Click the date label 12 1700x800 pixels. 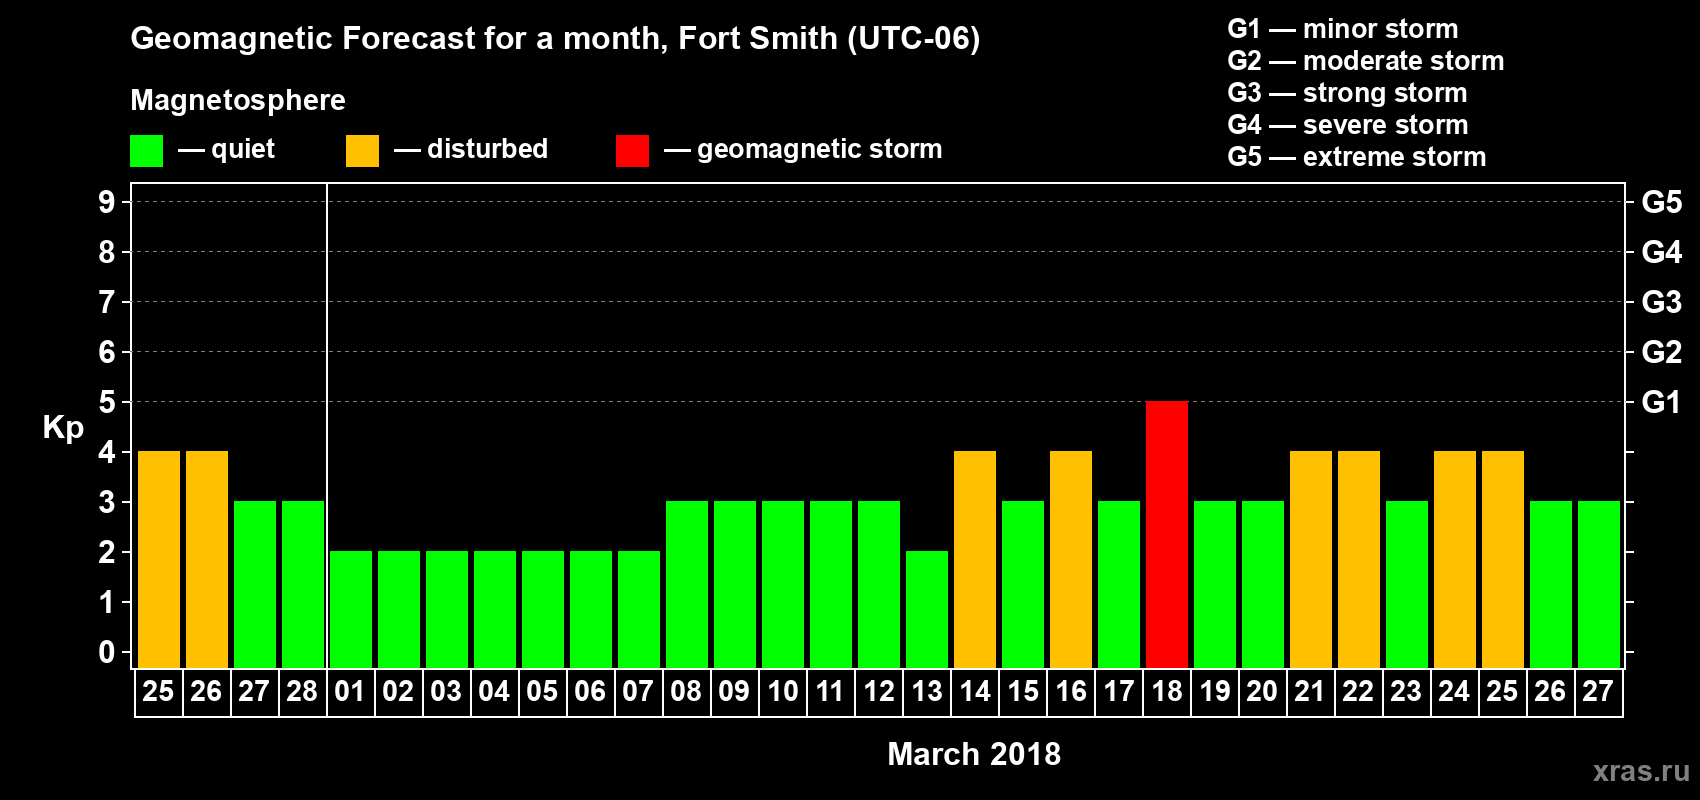click(x=878, y=692)
